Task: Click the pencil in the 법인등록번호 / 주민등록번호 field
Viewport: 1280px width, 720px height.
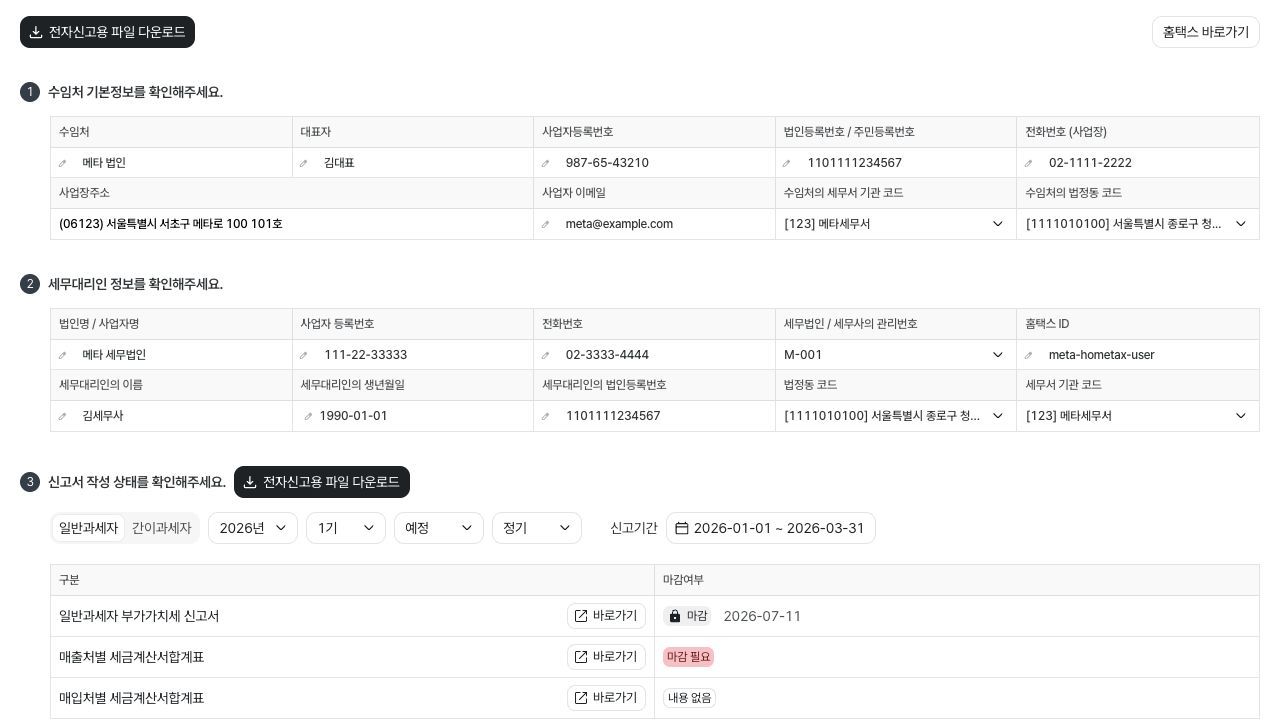Action: 788,163
